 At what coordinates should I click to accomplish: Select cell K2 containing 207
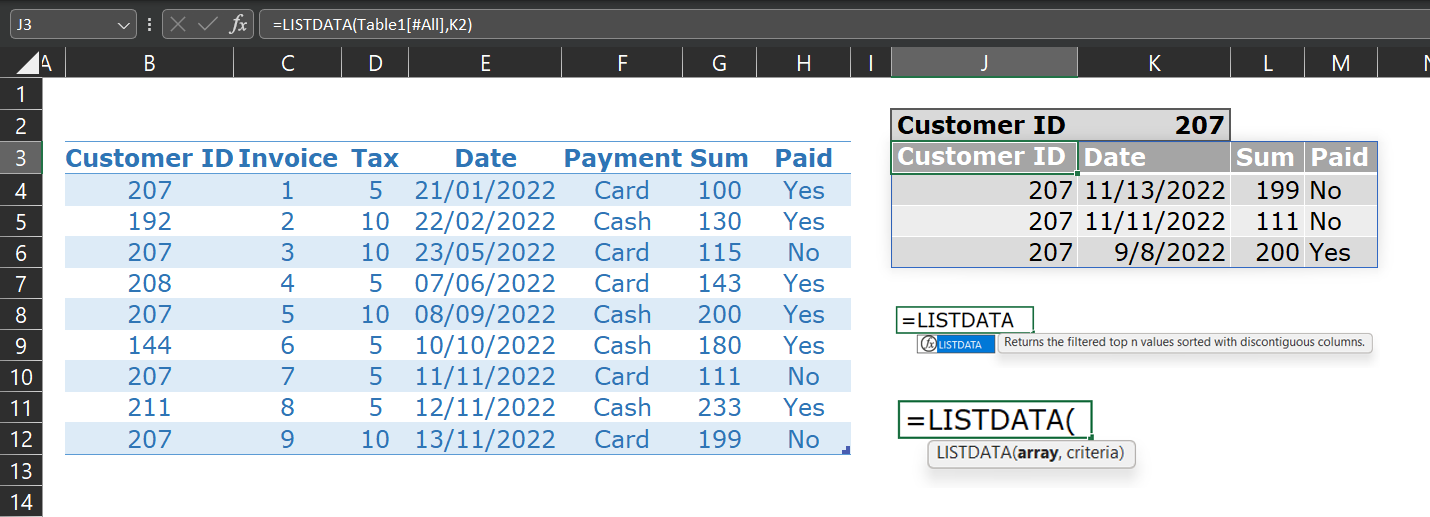[1154, 125]
